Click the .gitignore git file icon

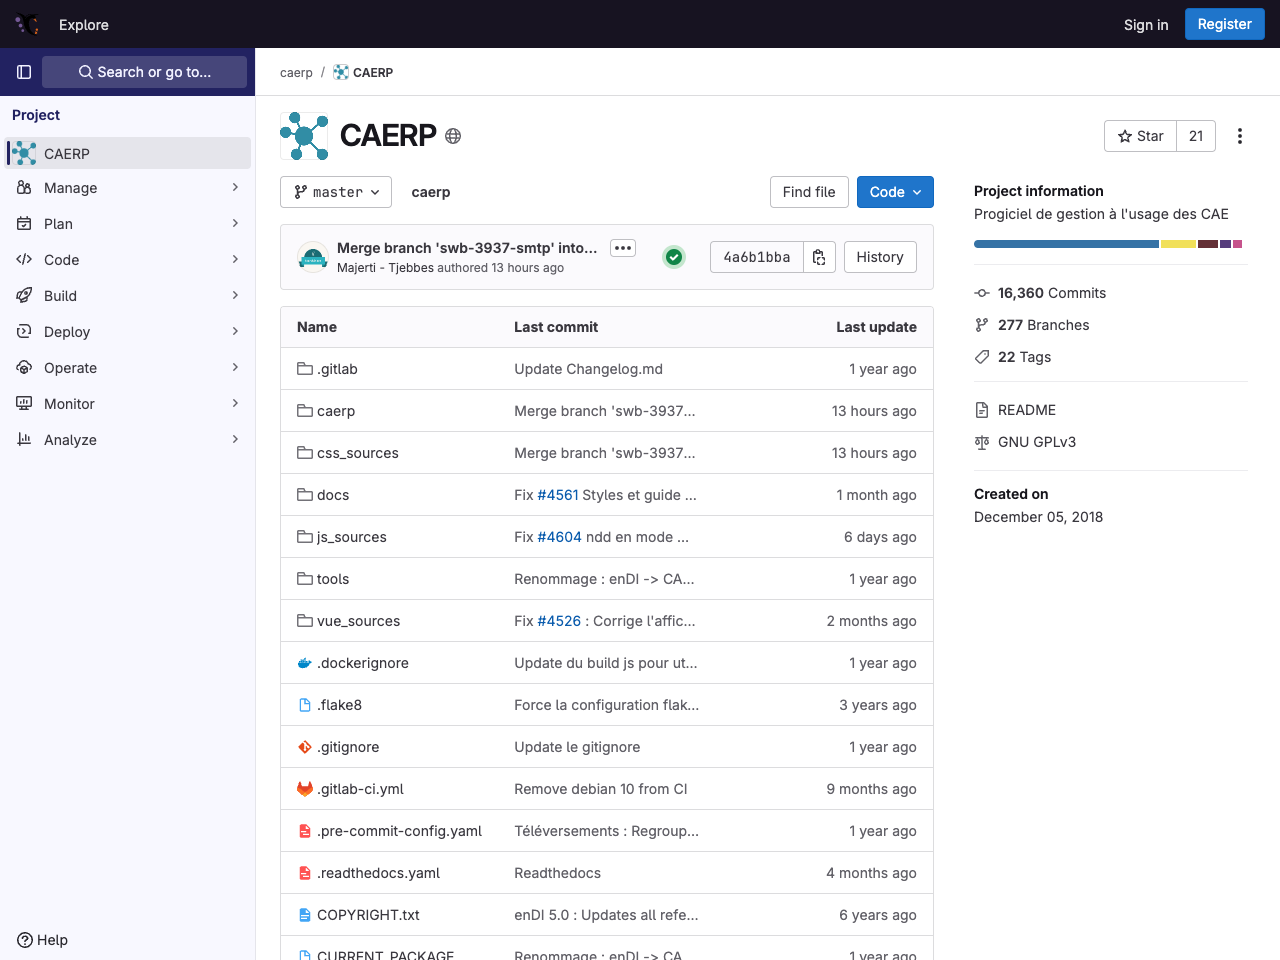(305, 747)
